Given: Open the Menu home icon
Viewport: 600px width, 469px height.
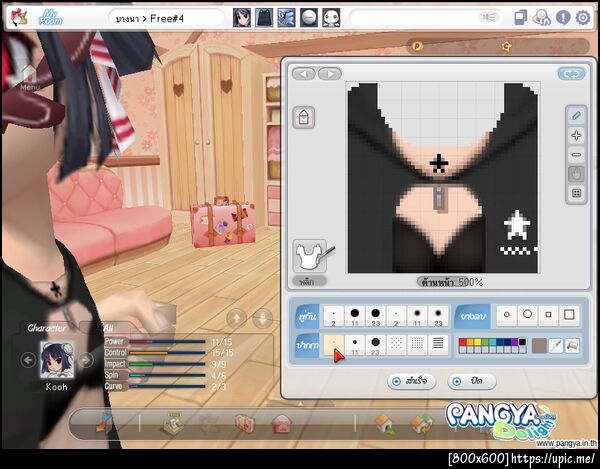Looking at the screenshot, I should point(29,78).
